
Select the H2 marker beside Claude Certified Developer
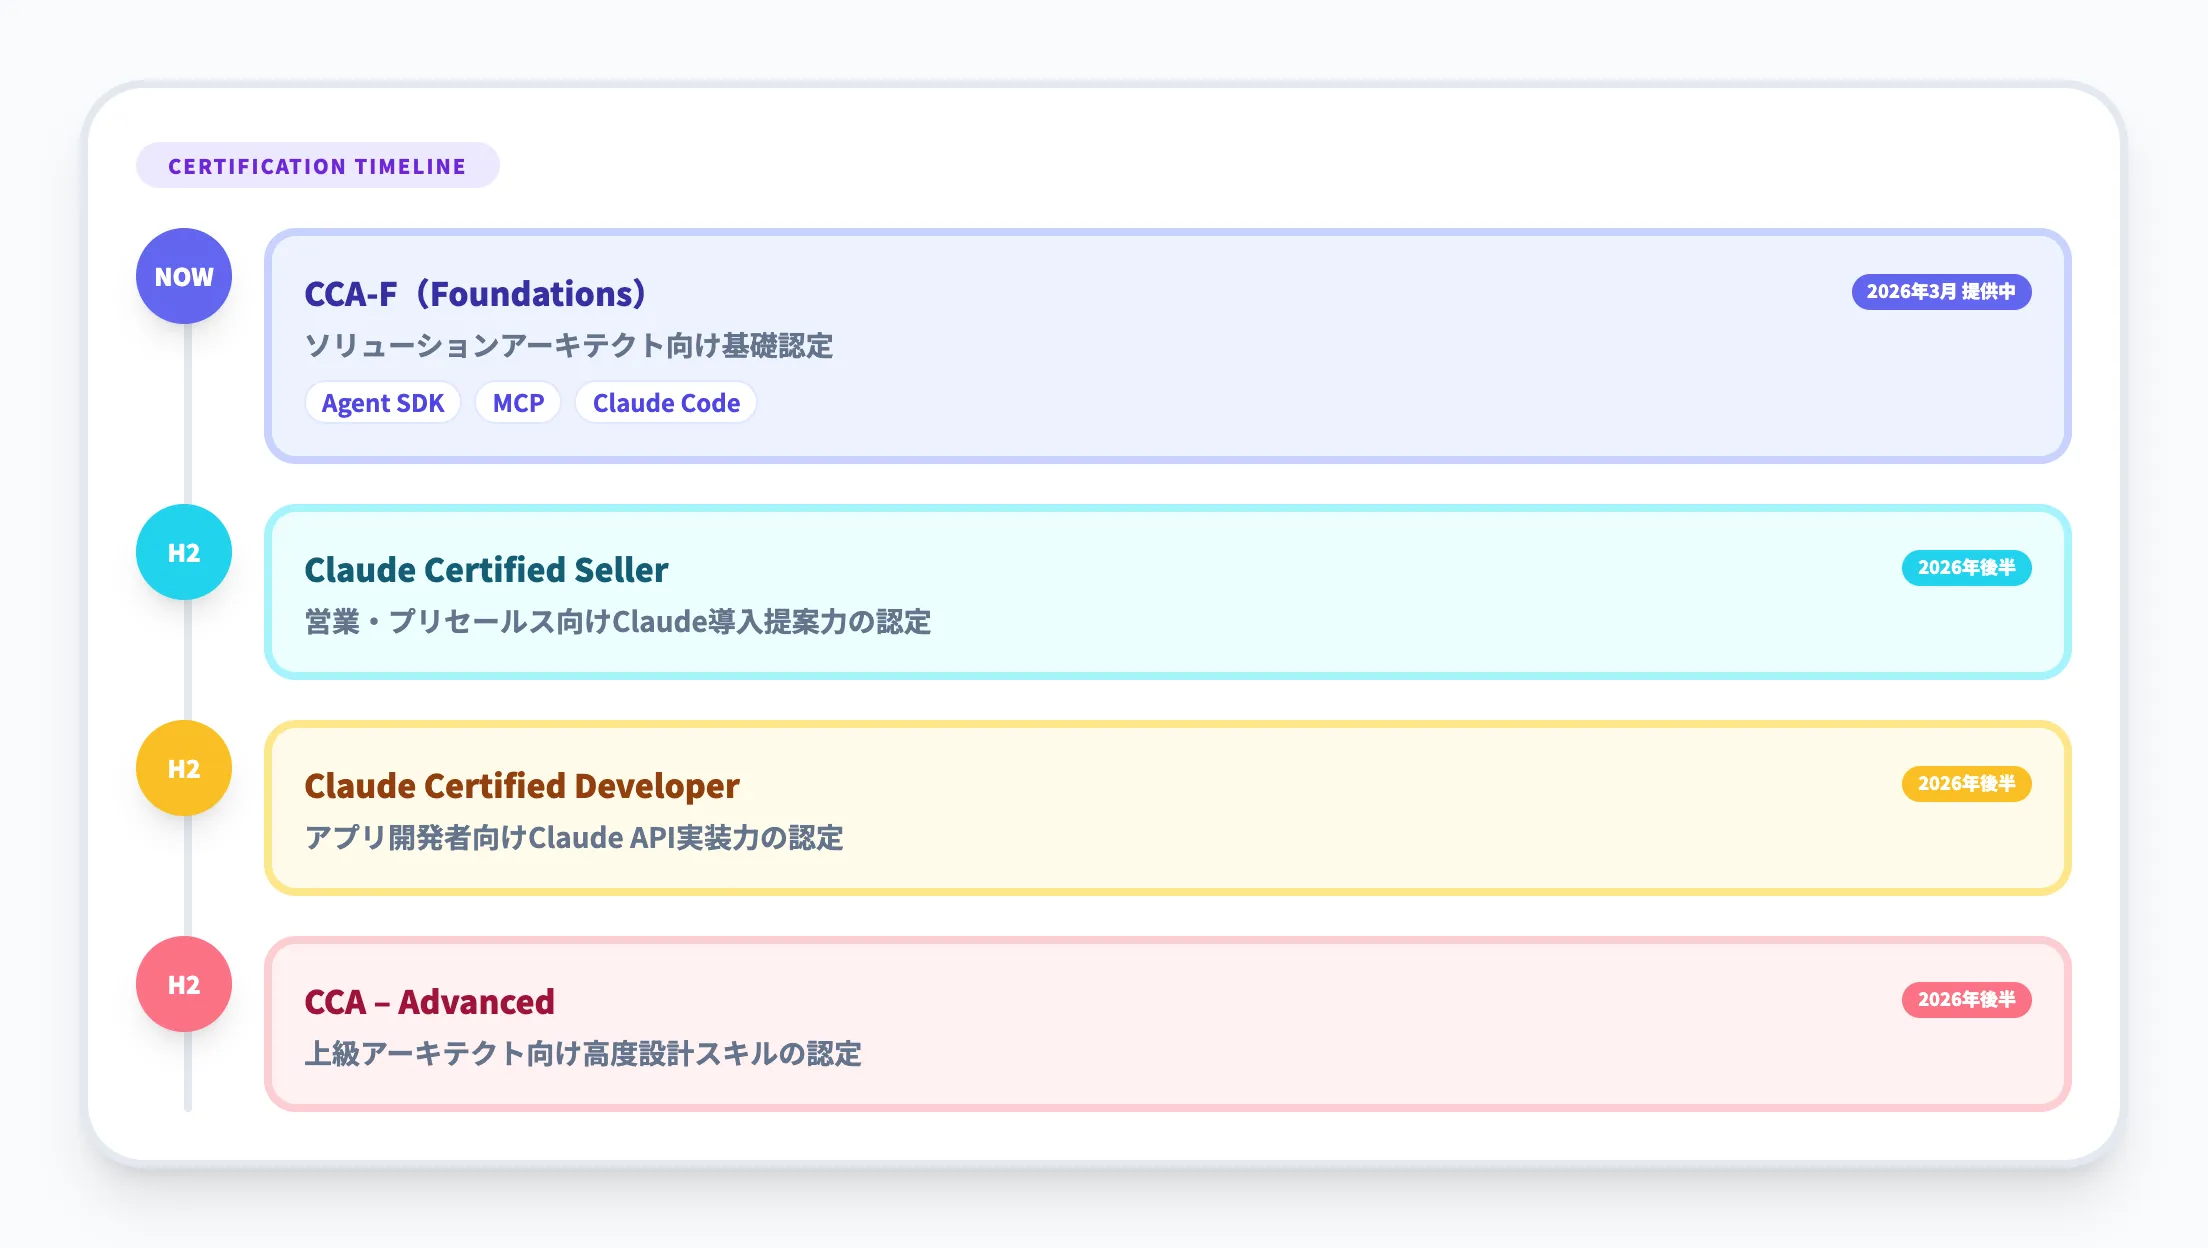[184, 768]
